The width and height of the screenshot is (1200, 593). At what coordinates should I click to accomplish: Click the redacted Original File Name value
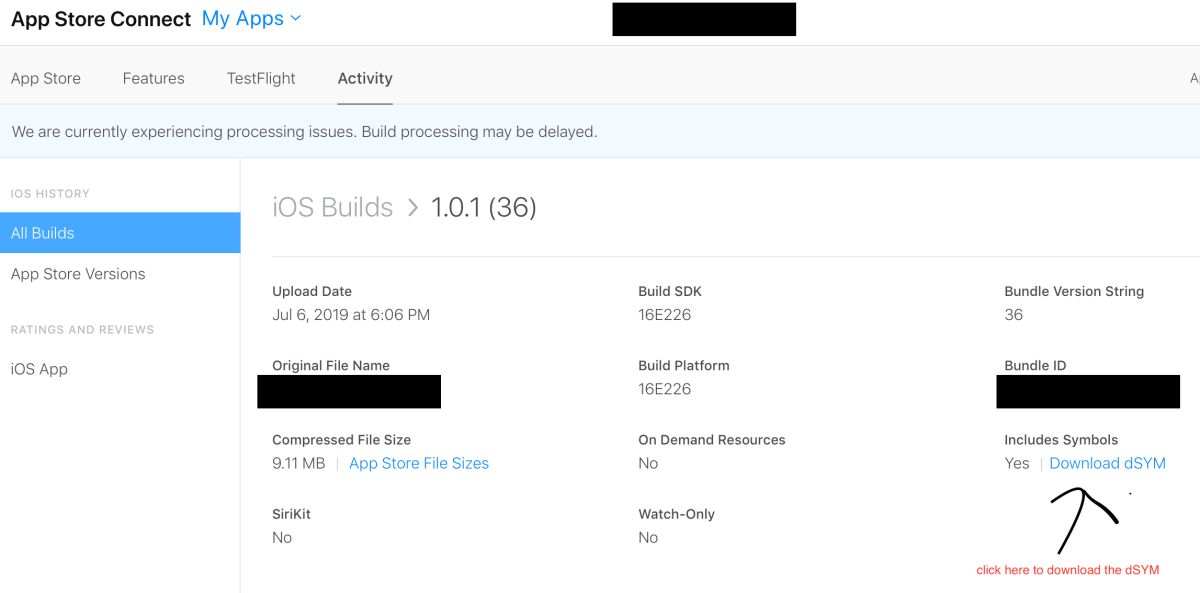[349, 391]
